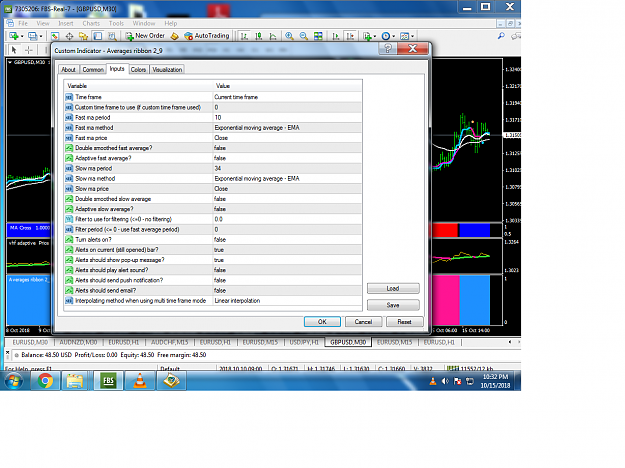The image size is (625, 468).
Task: Select the Interpolating method value cell
Action: coord(287,301)
